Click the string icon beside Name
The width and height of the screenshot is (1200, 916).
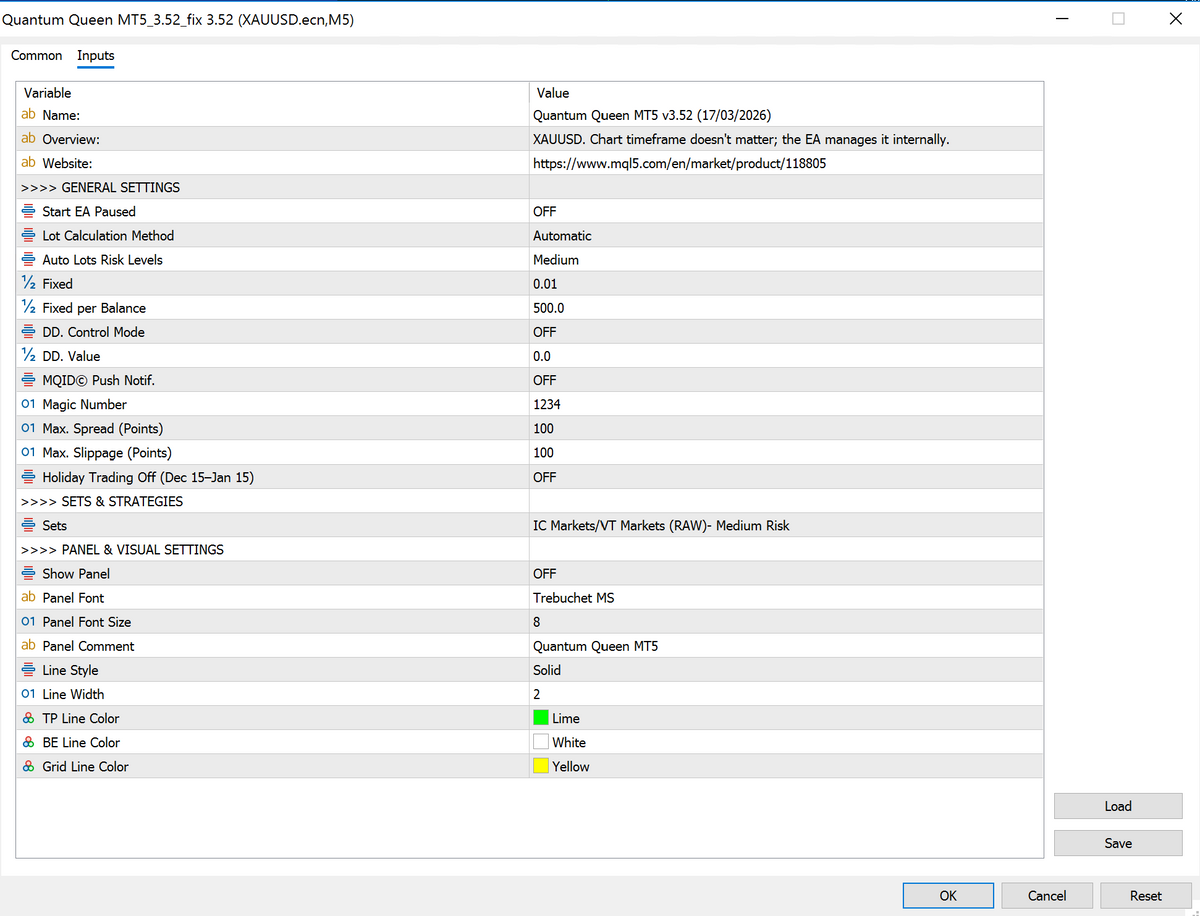(28, 115)
